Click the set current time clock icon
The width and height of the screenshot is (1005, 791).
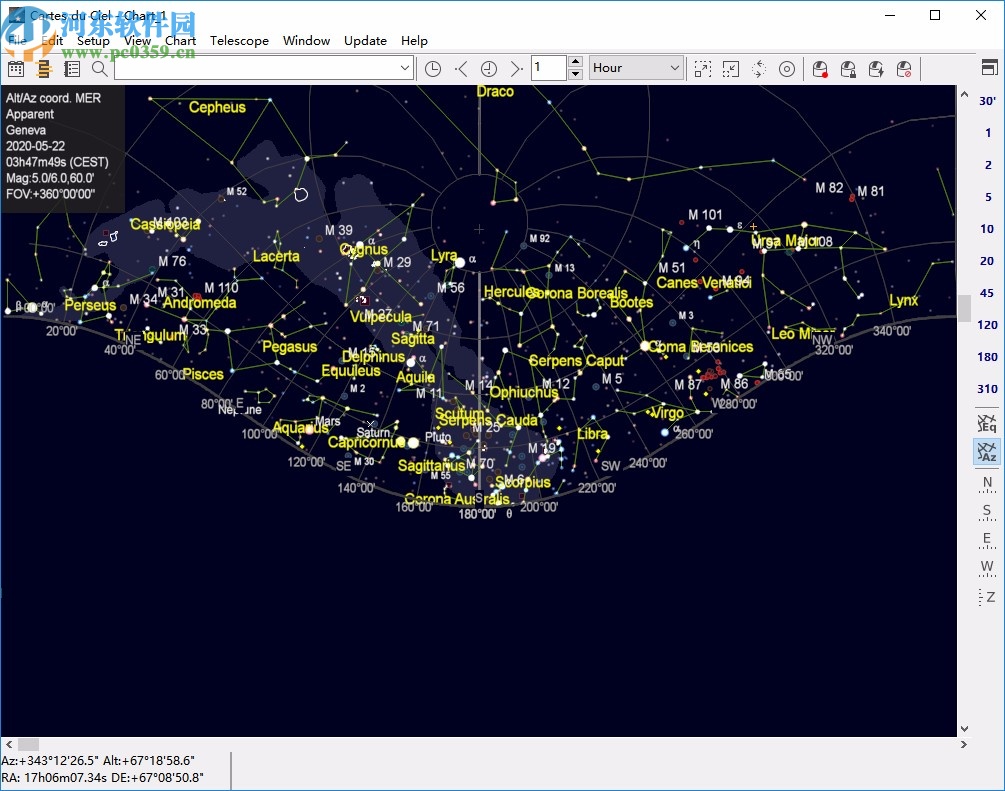pyautogui.click(x=433, y=68)
